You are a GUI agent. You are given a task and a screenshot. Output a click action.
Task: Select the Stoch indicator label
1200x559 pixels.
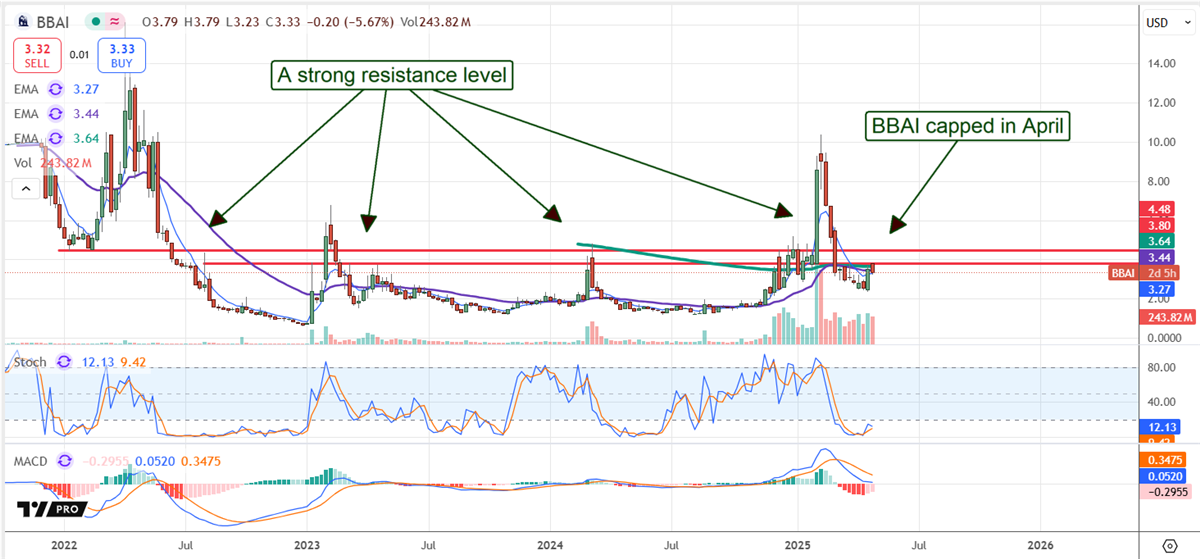click(30, 361)
